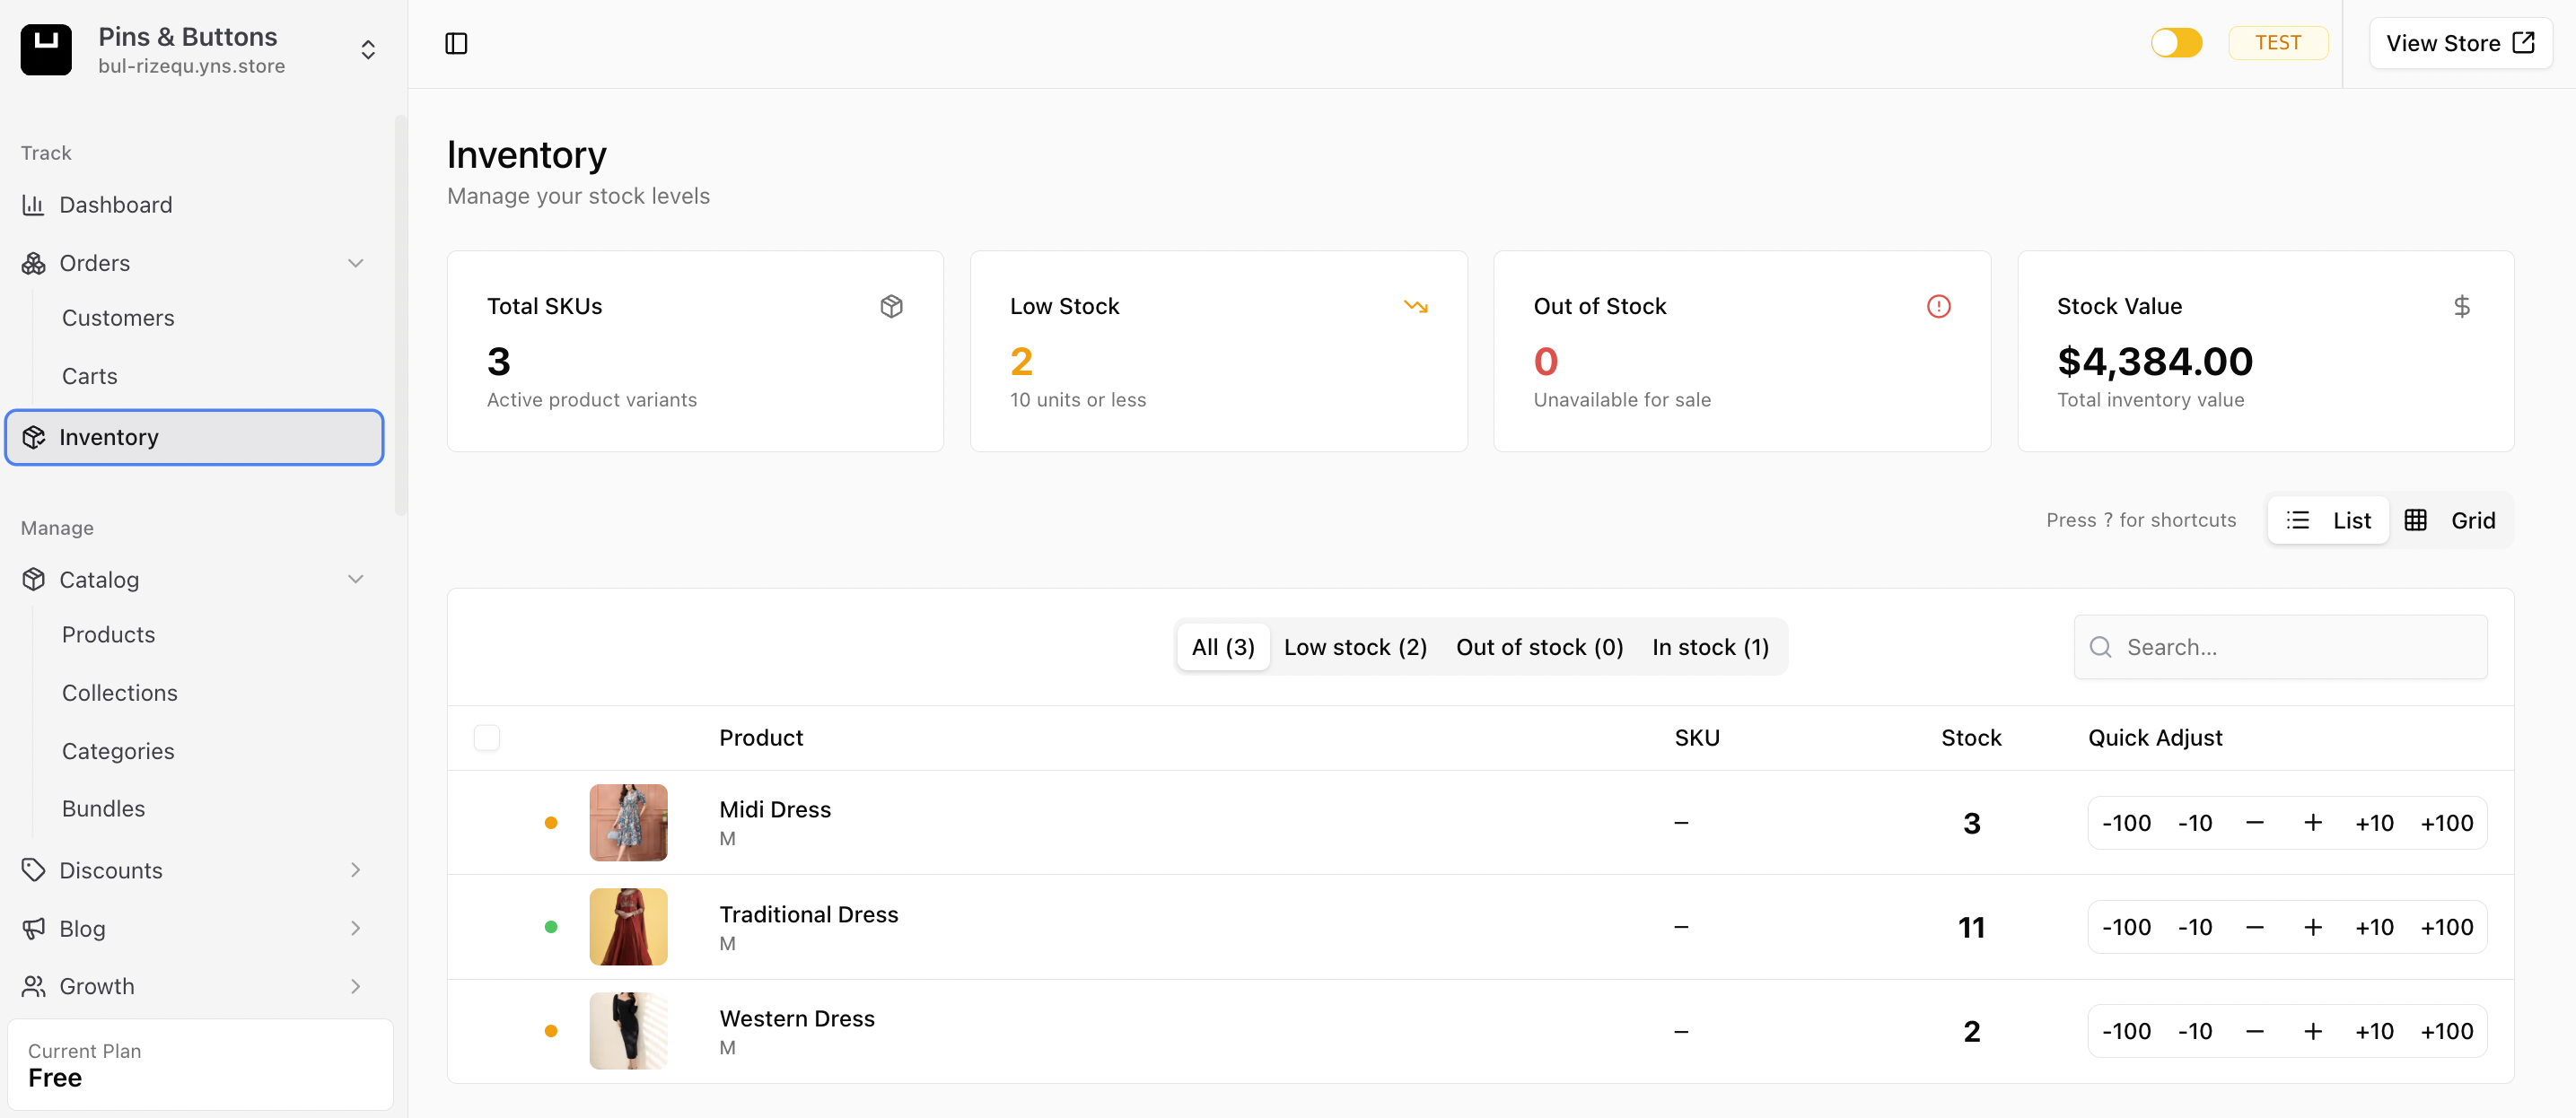This screenshot has height=1118, width=2576.
Task: Click the plus stepper for Midi Dress
Action: point(2312,823)
